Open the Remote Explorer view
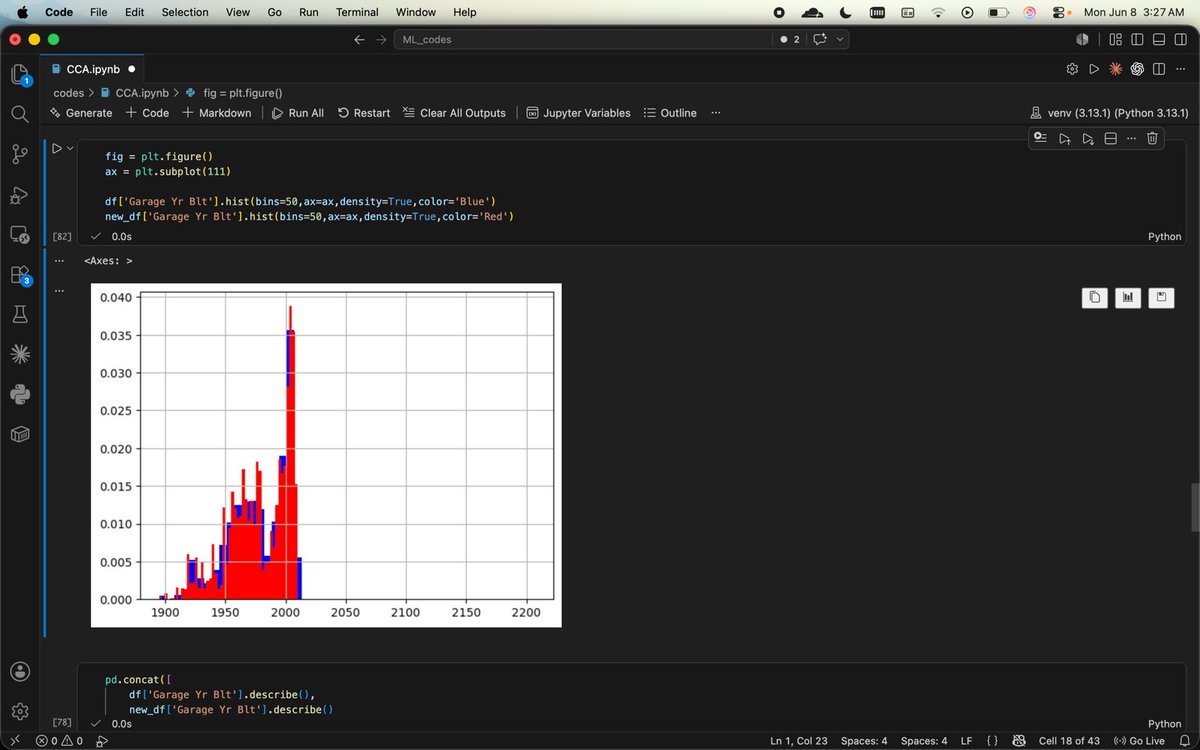 click(x=19, y=234)
